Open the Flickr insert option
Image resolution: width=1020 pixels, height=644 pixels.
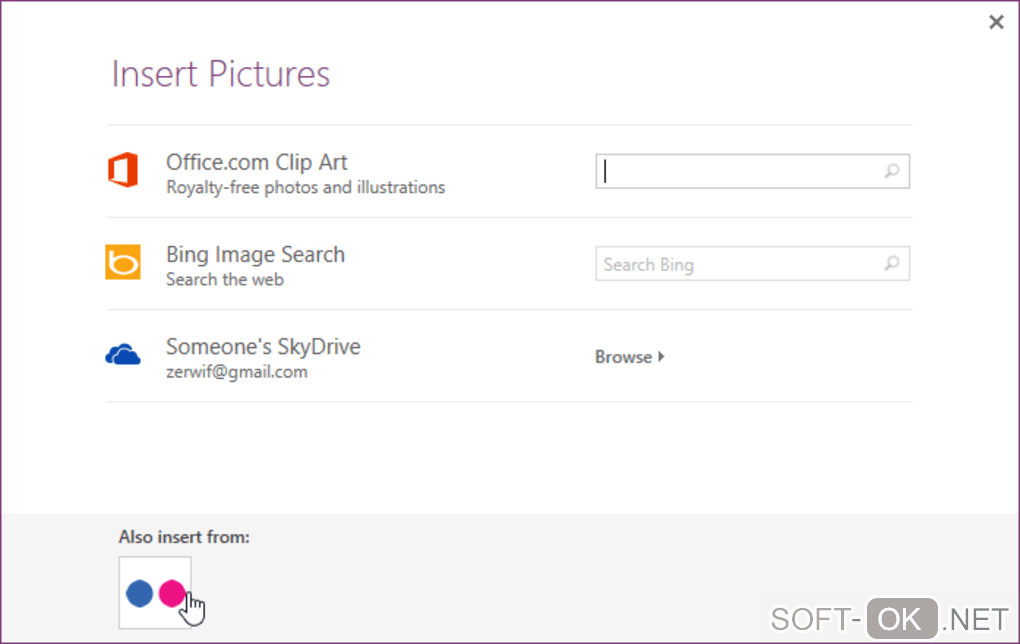click(155, 593)
